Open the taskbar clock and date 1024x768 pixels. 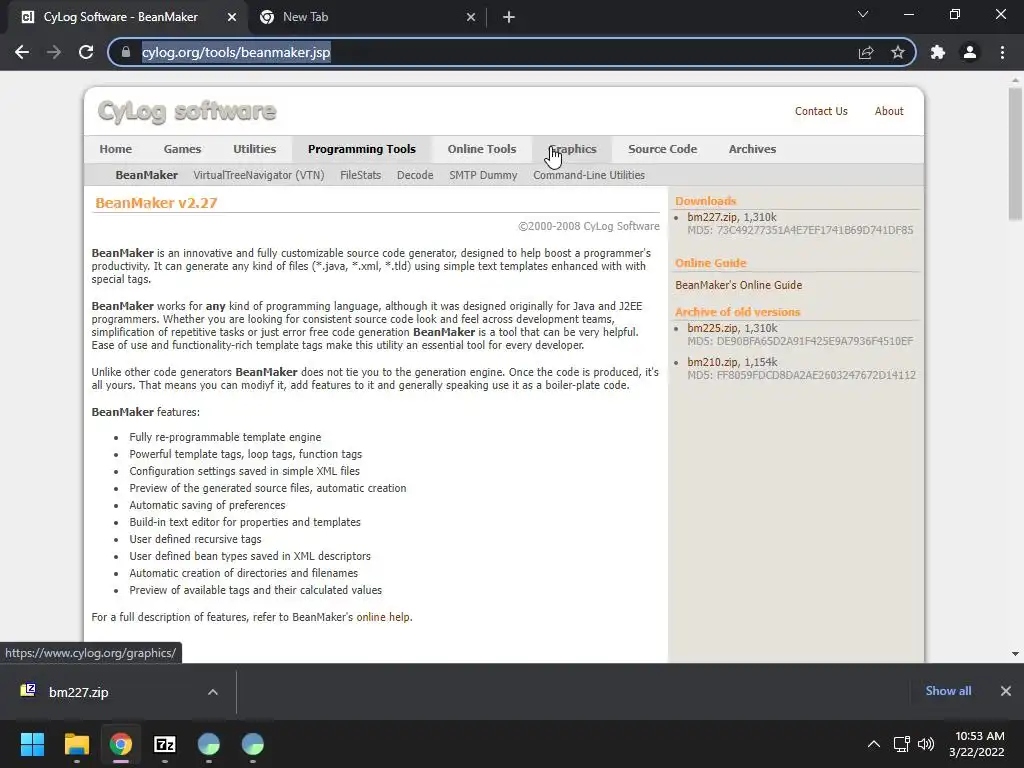[978, 744]
